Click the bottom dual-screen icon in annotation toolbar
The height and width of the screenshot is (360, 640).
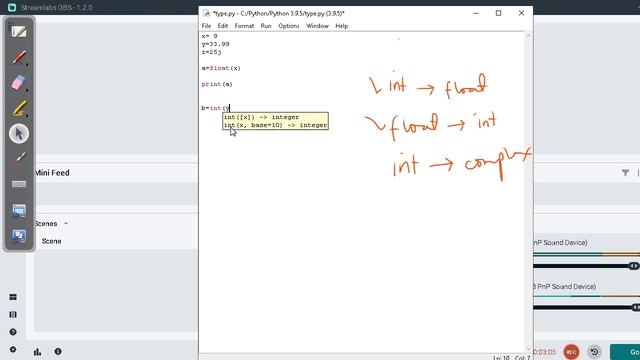pyautogui.click(x=19, y=236)
